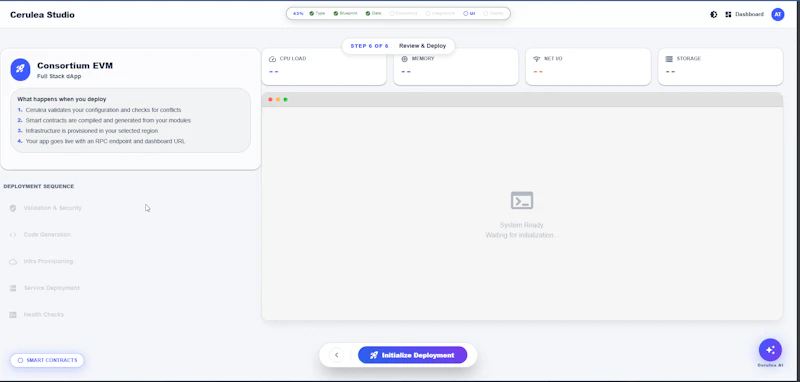The width and height of the screenshot is (800, 382).
Task: Click the Service Deployment server icon
Action: [13, 288]
